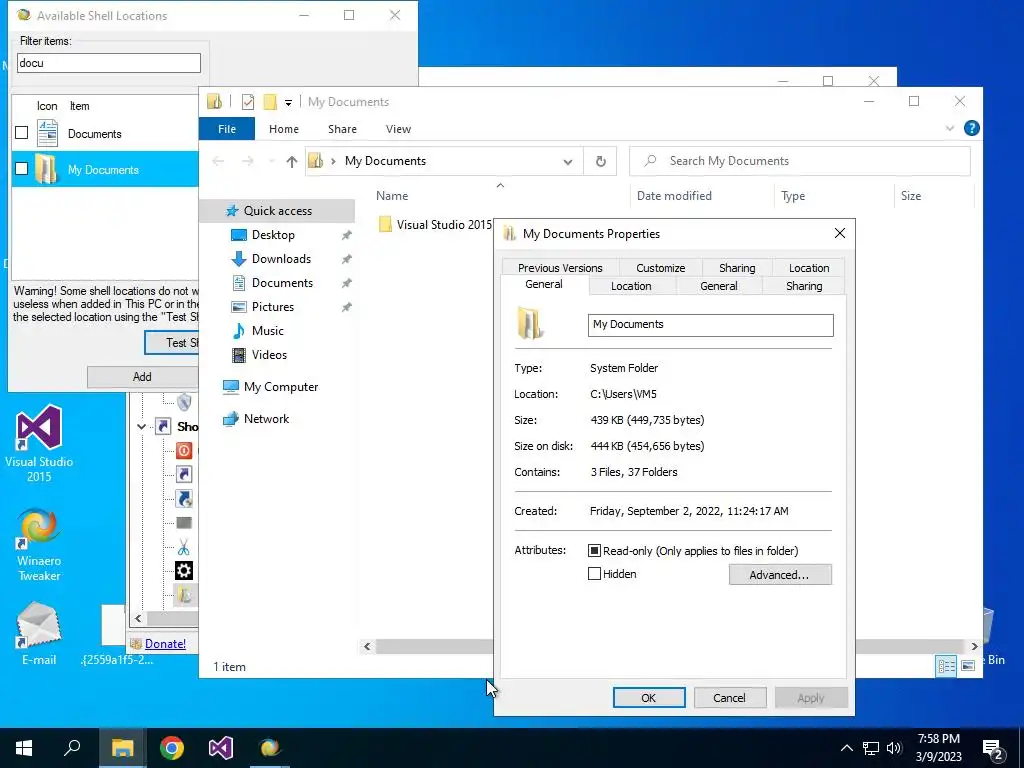Viewport: 1024px width, 768px height.
Task: Click the folder name field in Properties
Action: click(x=711, y=325)
